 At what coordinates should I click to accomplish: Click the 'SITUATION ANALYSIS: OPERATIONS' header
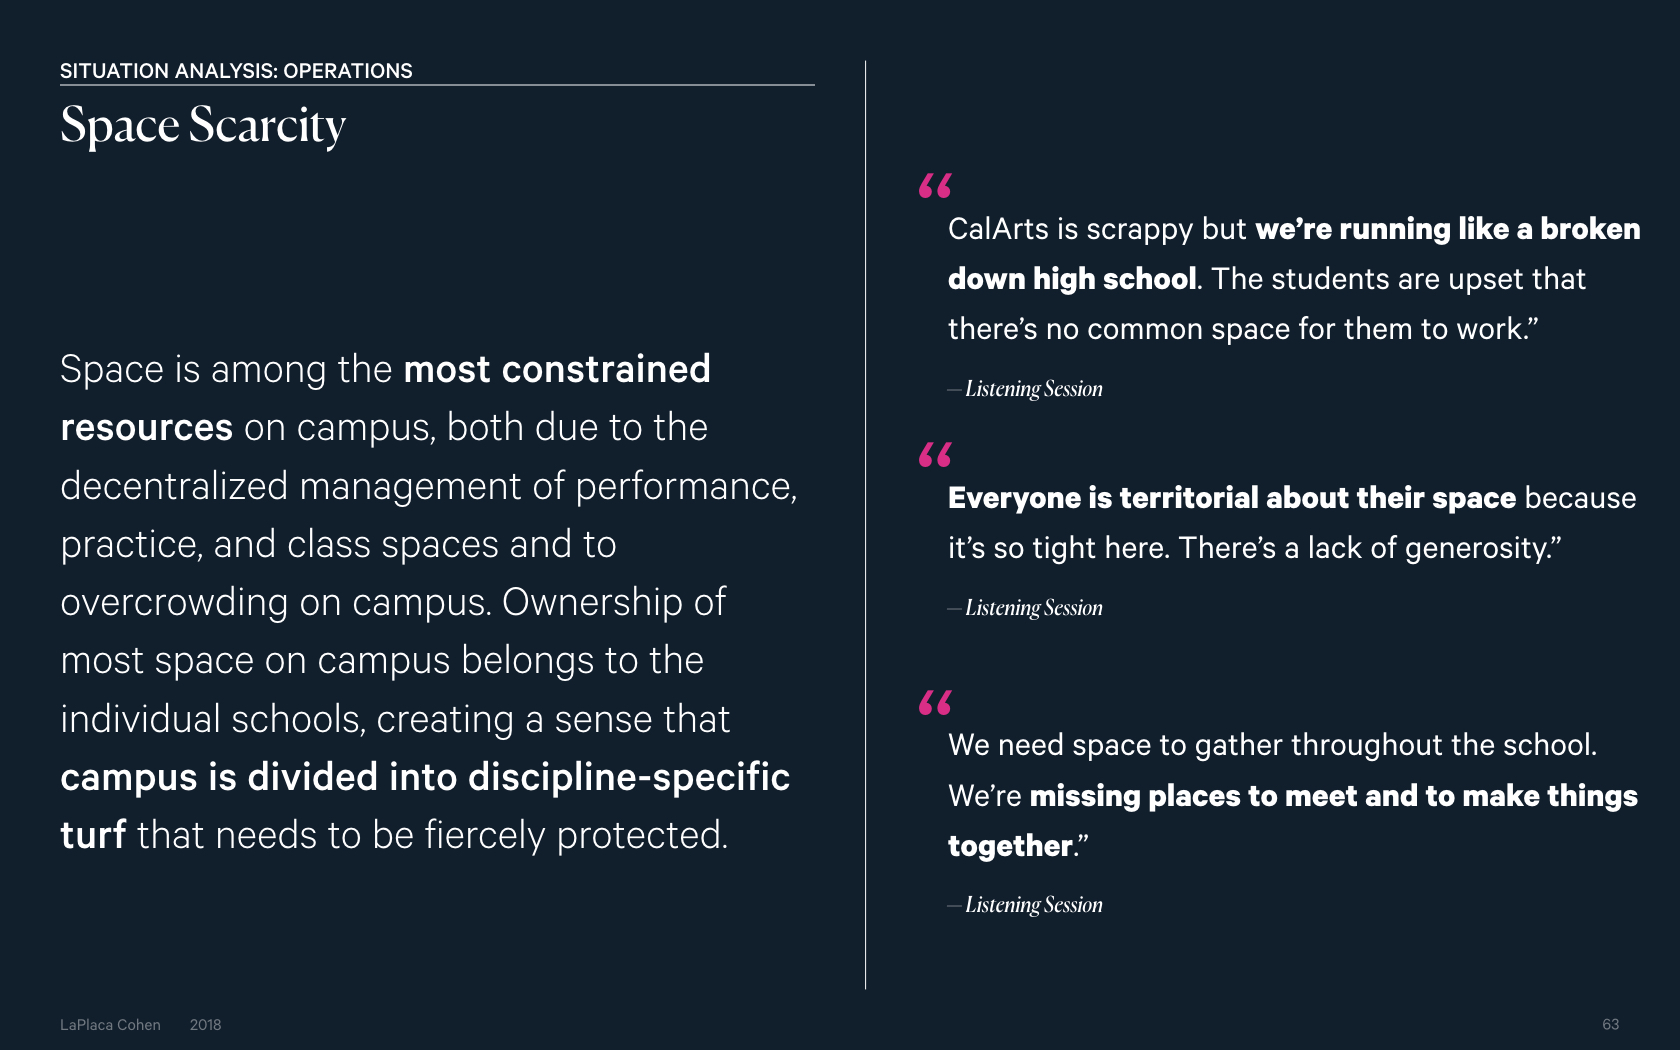point(236,71)
